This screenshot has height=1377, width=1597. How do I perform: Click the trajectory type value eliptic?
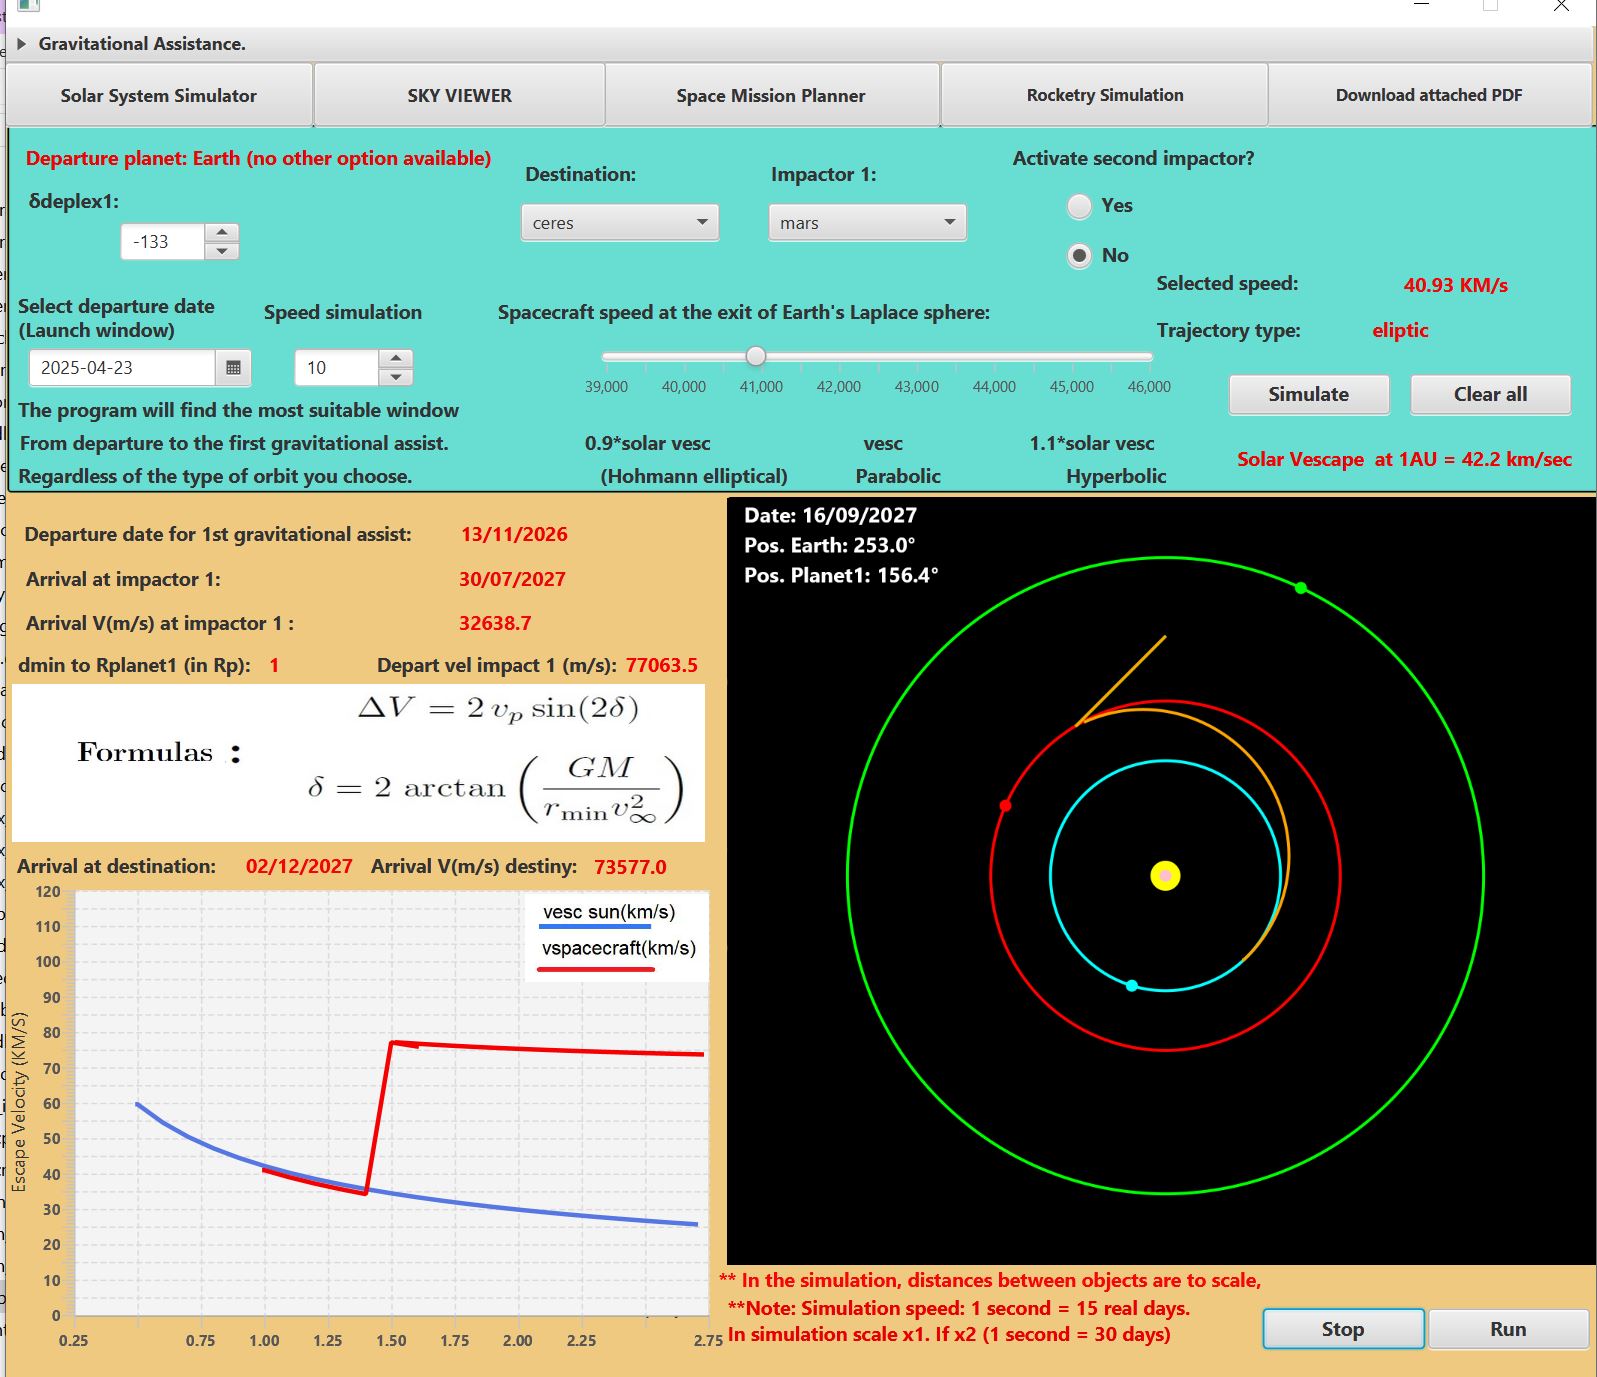click(x=1400, y=331)
